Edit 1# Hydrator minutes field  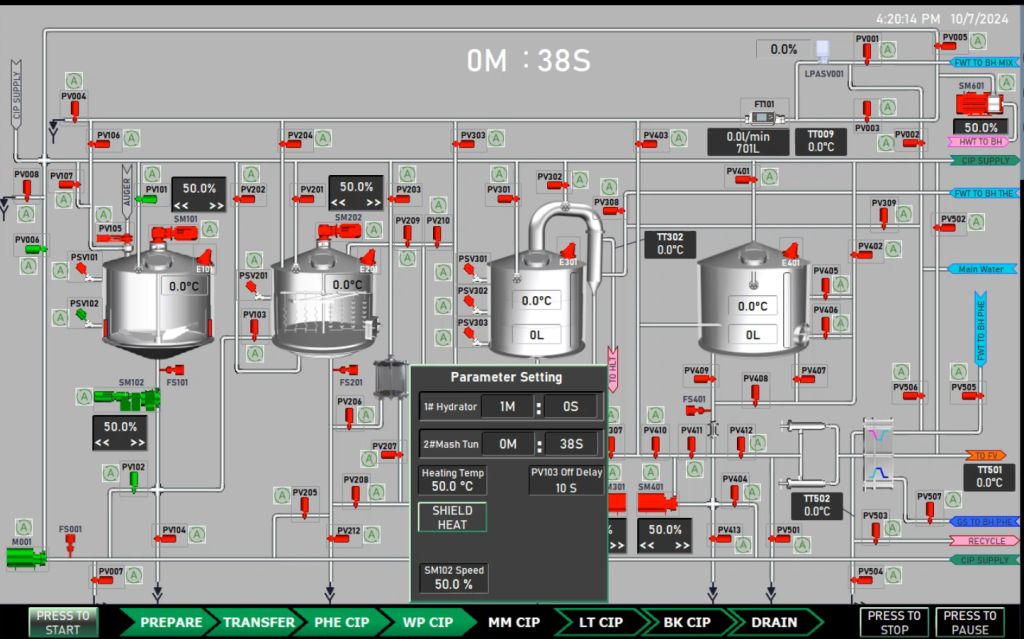pyautogui.click(x=507, y=406)
